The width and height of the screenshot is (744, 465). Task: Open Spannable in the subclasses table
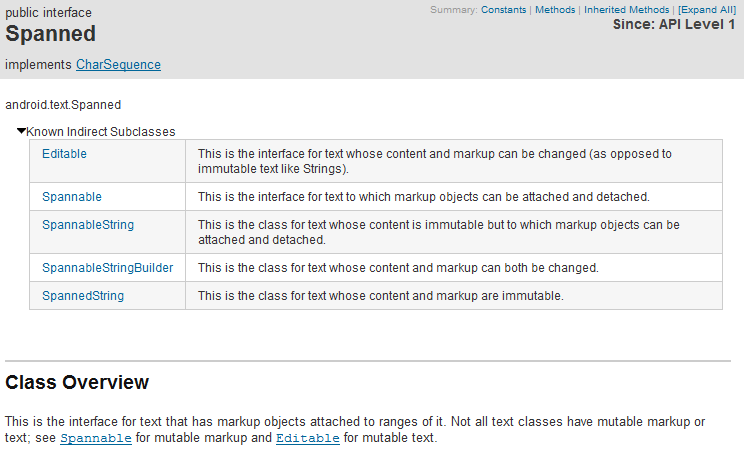tap(72, 197)
